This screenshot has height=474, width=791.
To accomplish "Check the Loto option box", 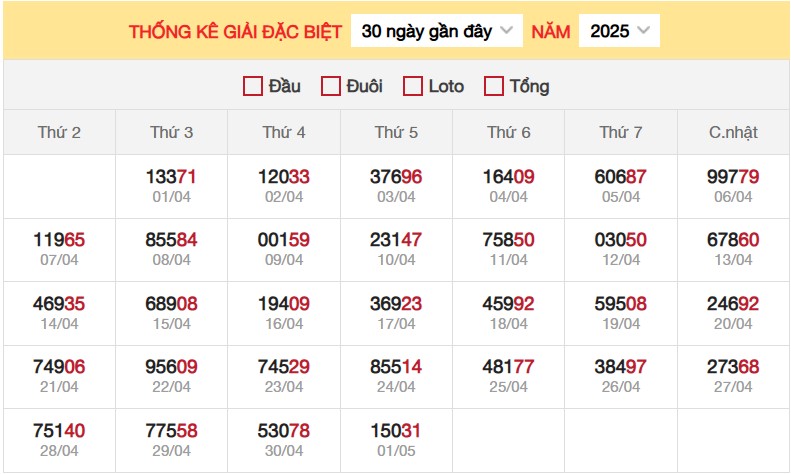I will pos(413,86).
